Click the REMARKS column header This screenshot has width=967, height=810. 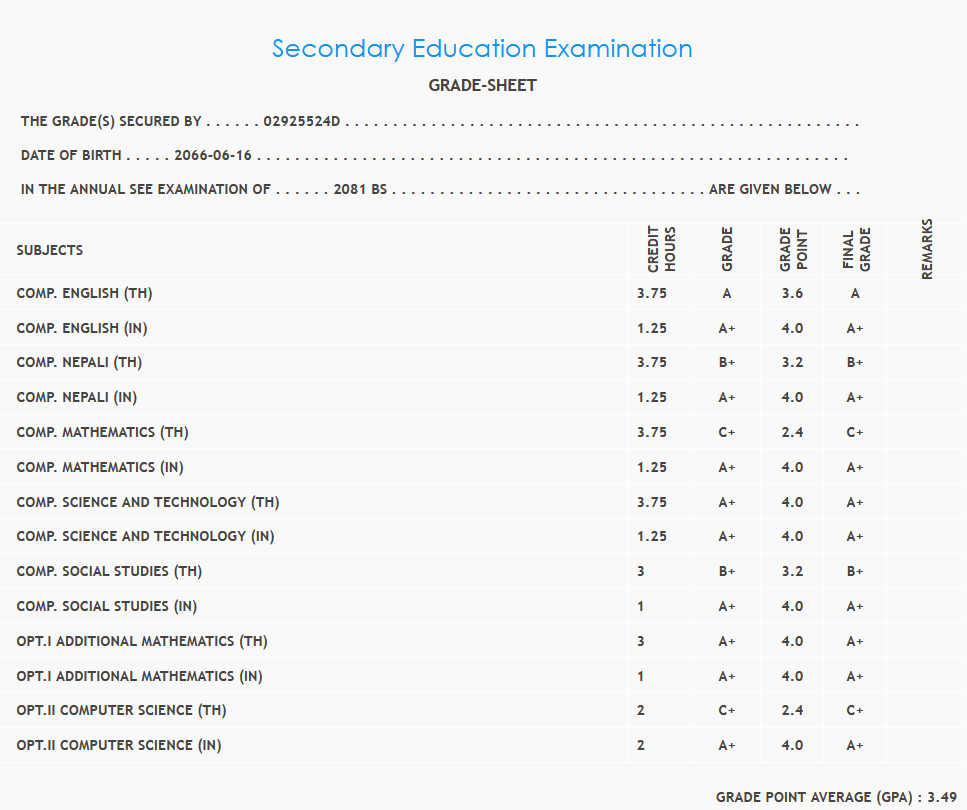click(x=927, y=249)
